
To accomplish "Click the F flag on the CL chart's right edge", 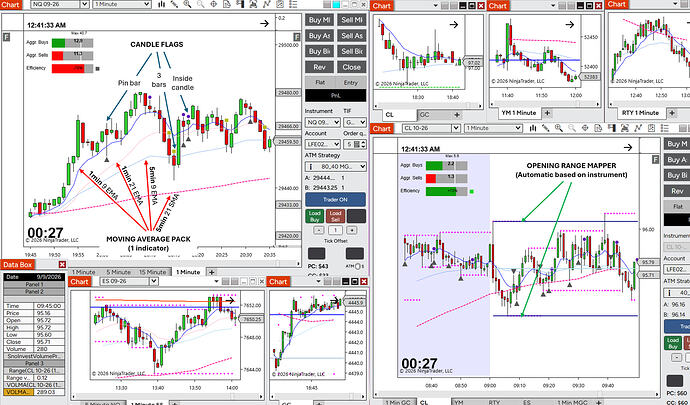I will click(x=655, y=159).
